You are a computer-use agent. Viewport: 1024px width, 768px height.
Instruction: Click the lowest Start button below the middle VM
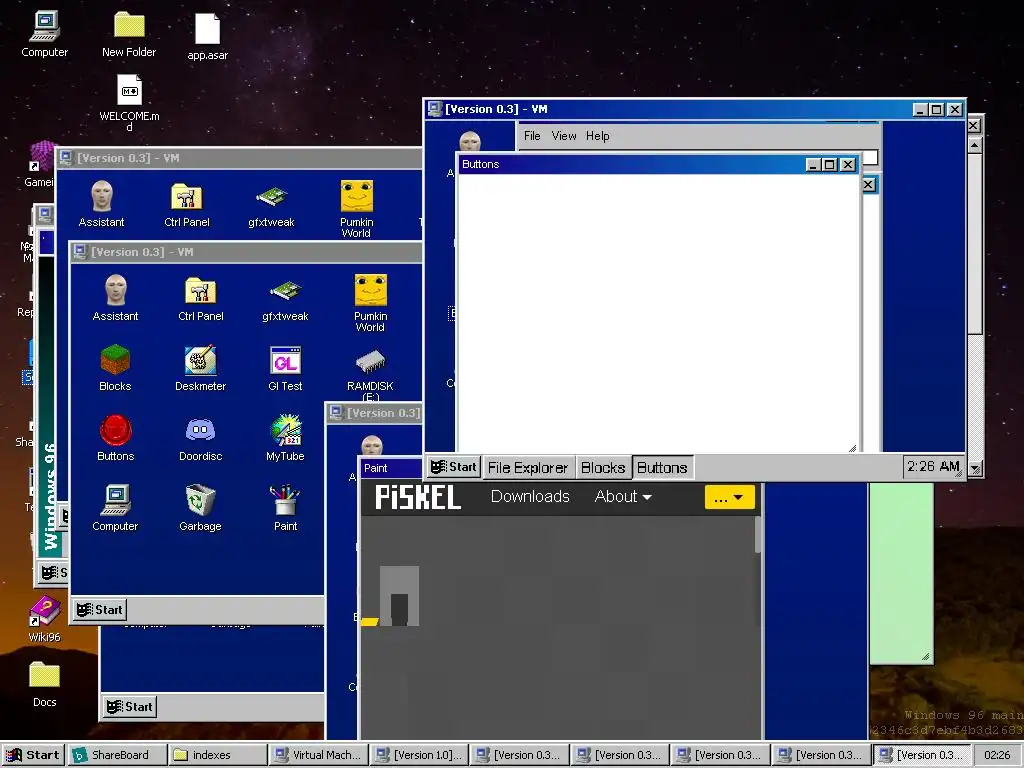pos(130,707)
